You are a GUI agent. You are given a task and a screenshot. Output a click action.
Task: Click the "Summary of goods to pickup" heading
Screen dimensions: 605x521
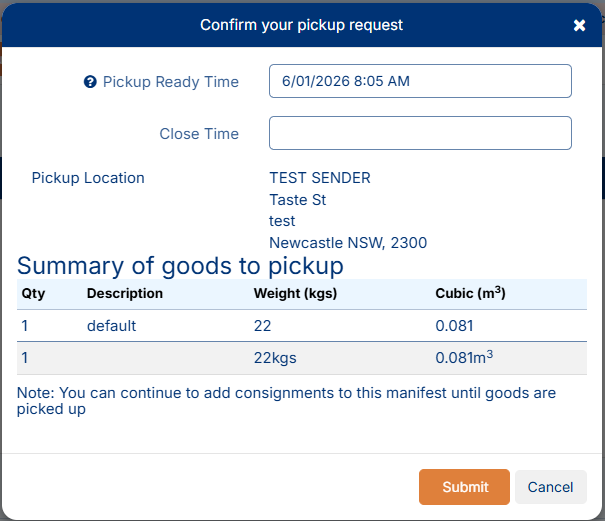180,266
